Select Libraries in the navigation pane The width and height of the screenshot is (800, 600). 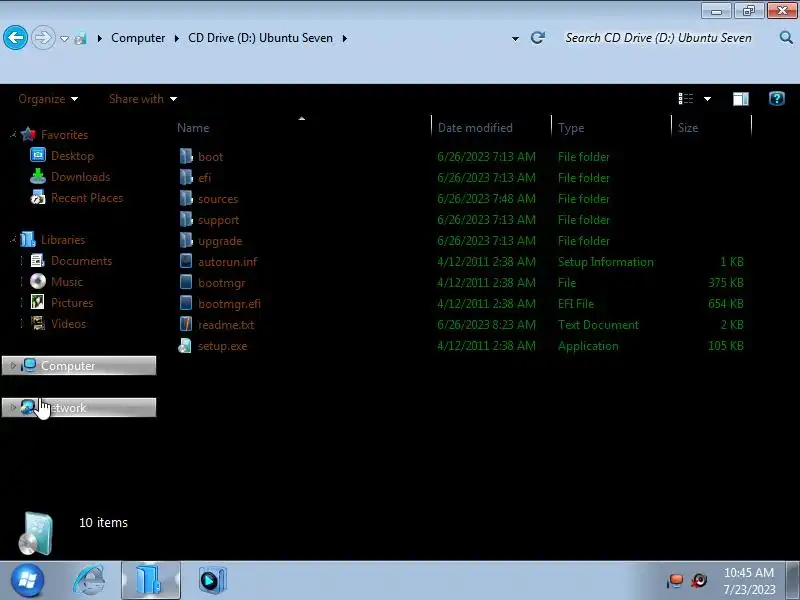coord(63,240)
